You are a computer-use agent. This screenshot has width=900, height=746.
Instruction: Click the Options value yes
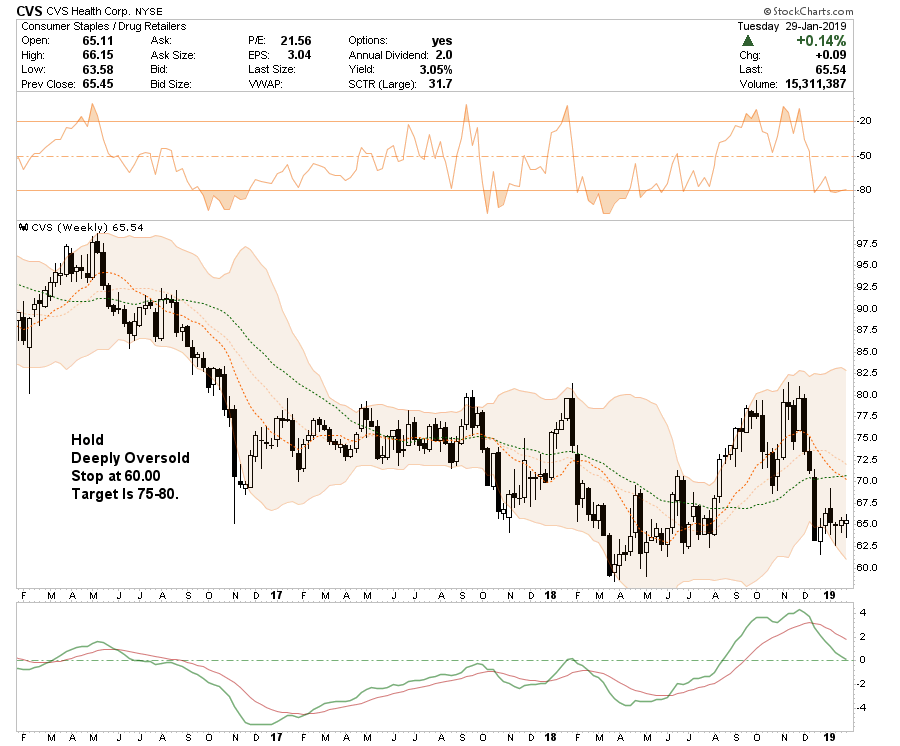(442, 41)
